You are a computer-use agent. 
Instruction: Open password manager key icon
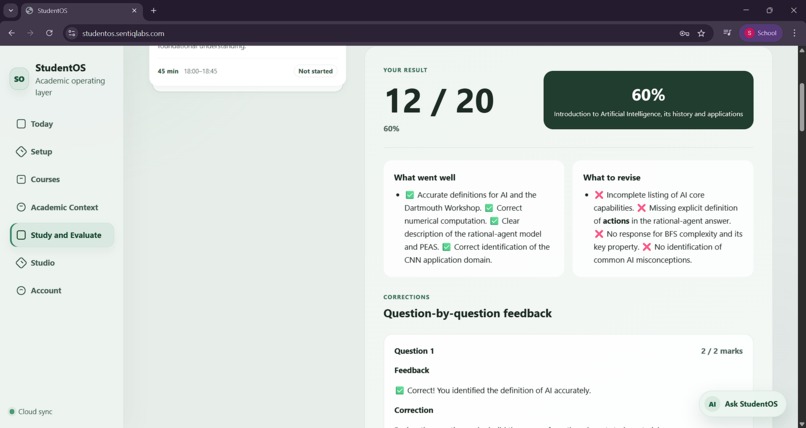pos(684,33)
